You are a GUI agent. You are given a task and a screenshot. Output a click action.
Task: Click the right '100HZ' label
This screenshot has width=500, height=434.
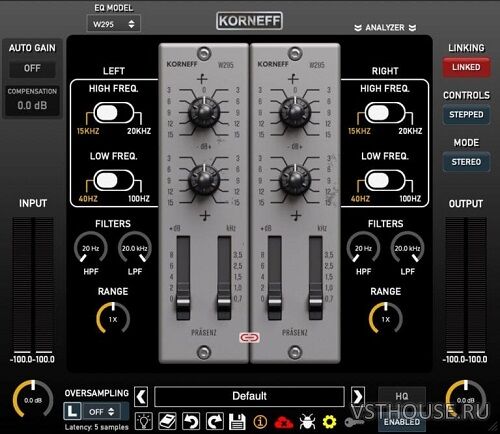[x=410, y=199]
